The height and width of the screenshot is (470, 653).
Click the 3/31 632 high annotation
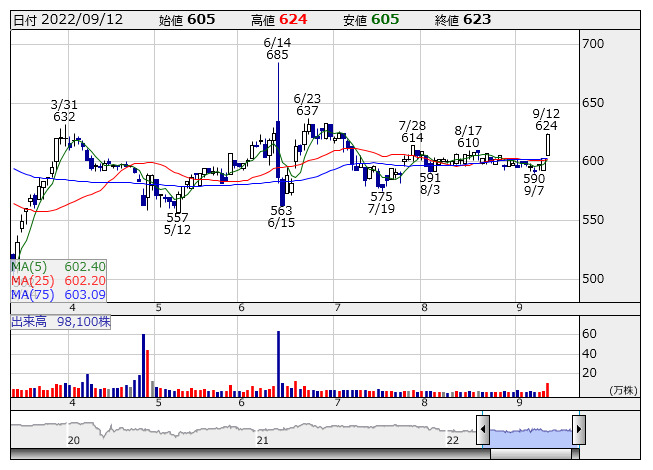click(64, 111)
